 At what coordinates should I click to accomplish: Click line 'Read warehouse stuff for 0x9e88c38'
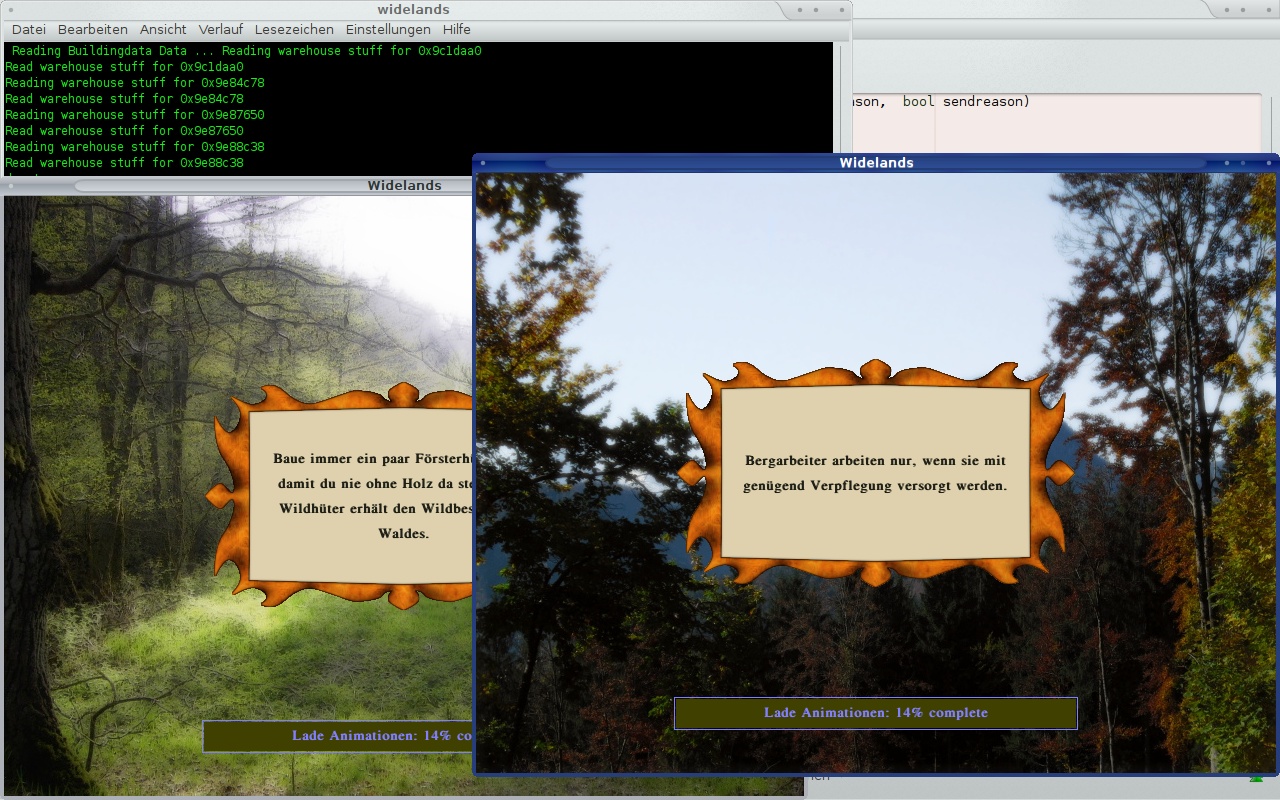[124, 163]
